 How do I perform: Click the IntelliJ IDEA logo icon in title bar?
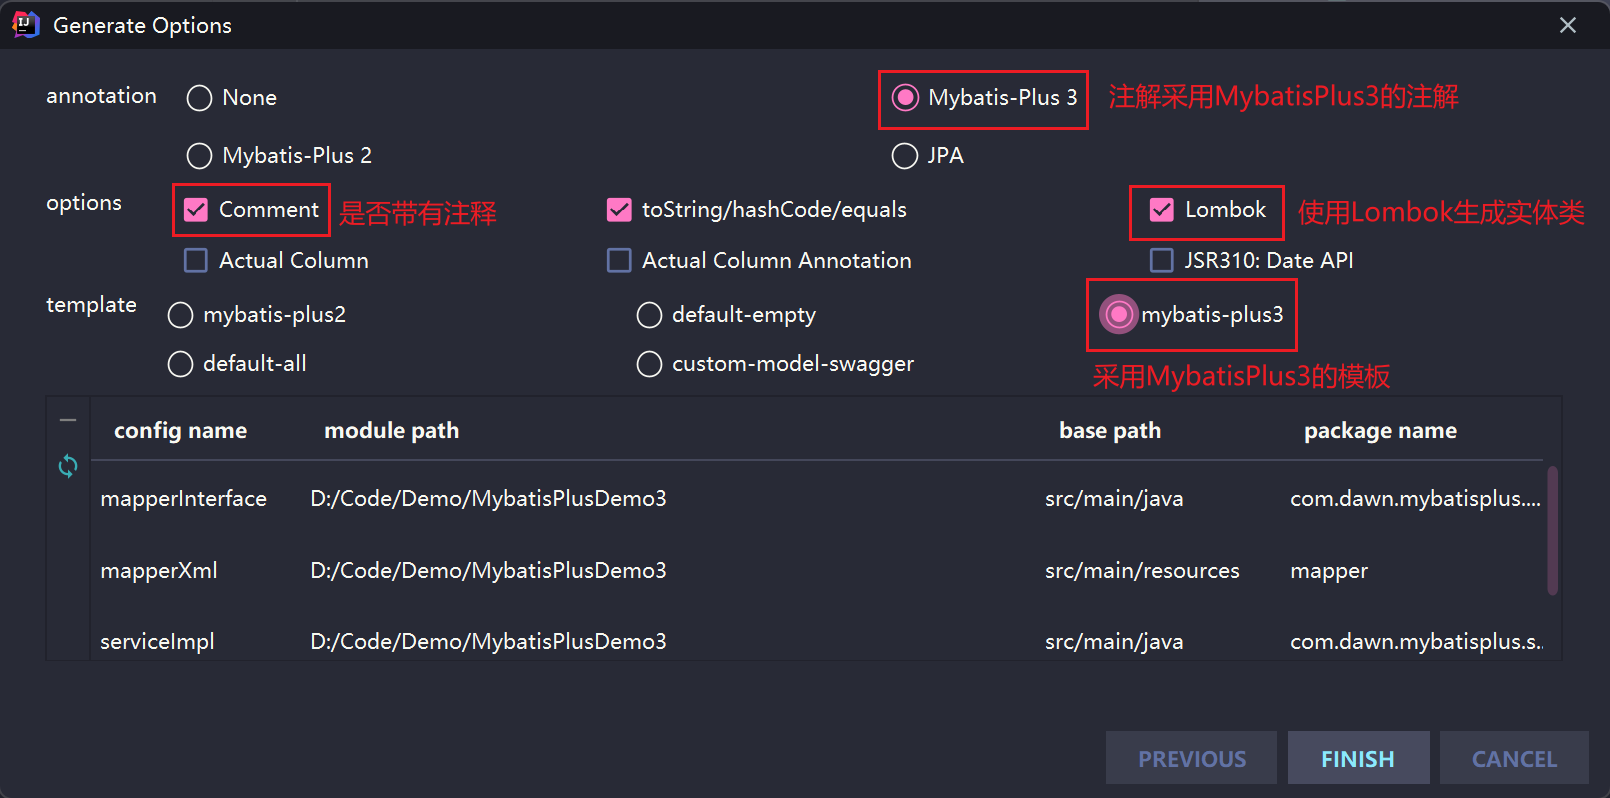click(x=25, y=25)
